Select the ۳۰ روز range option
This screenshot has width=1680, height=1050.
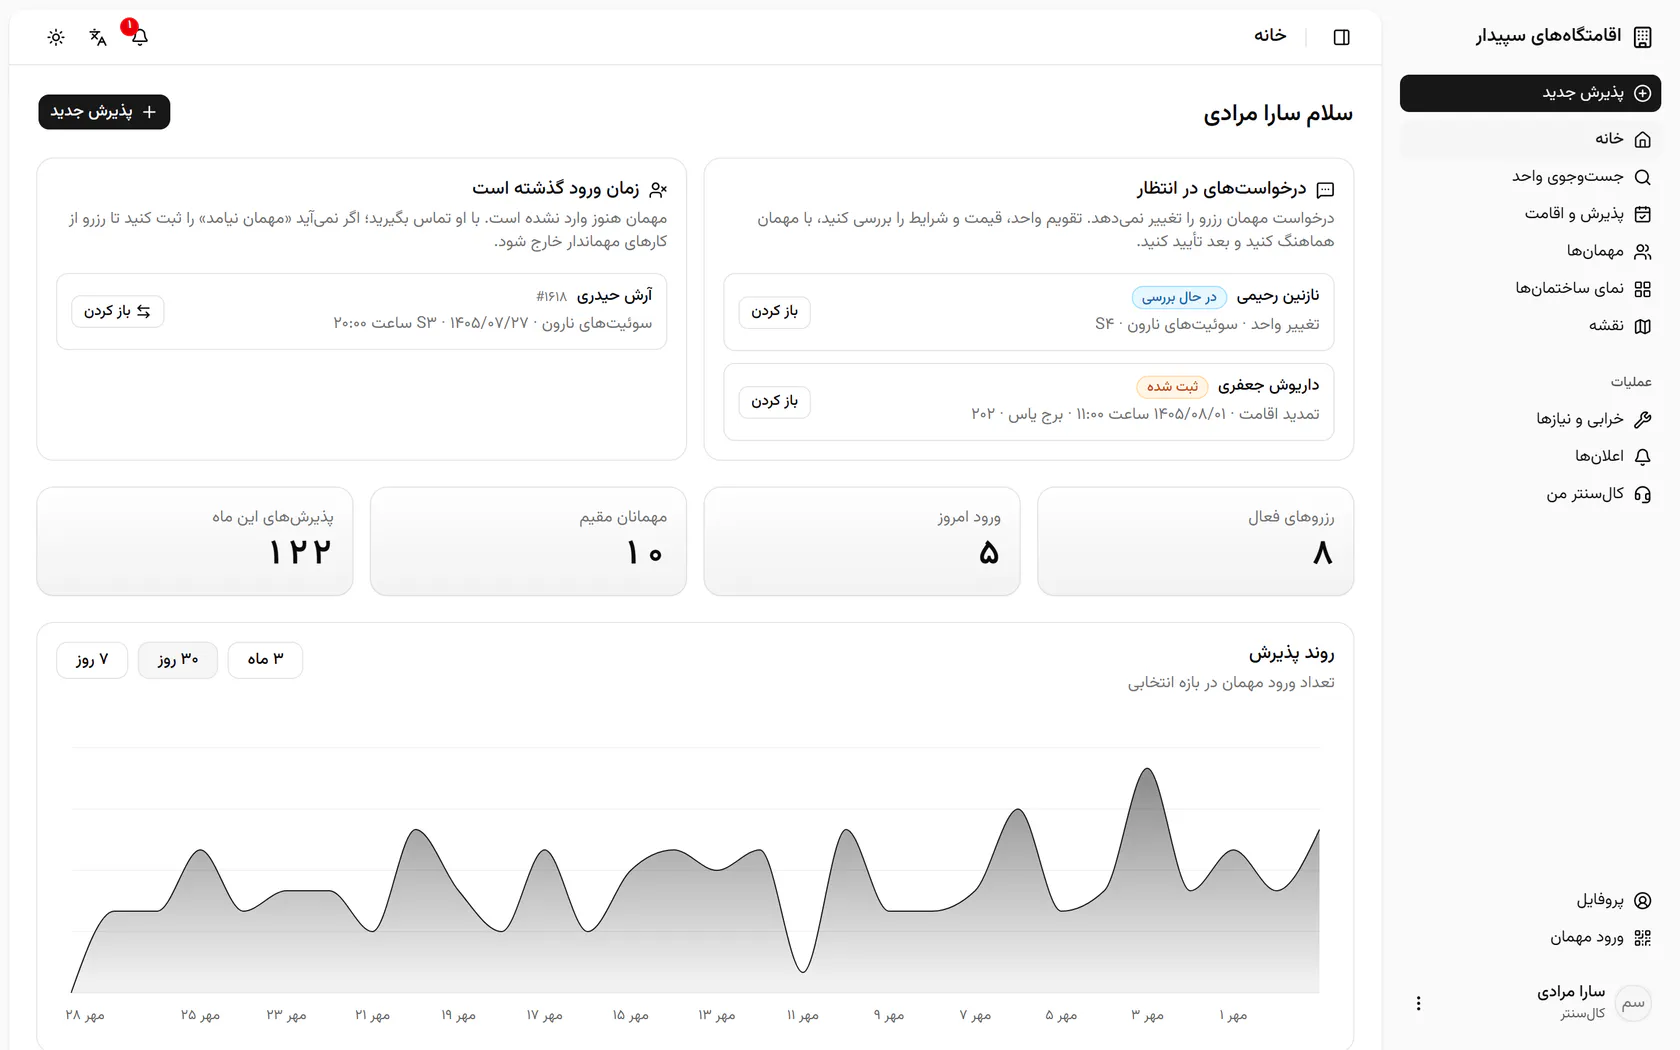(178, 660)
